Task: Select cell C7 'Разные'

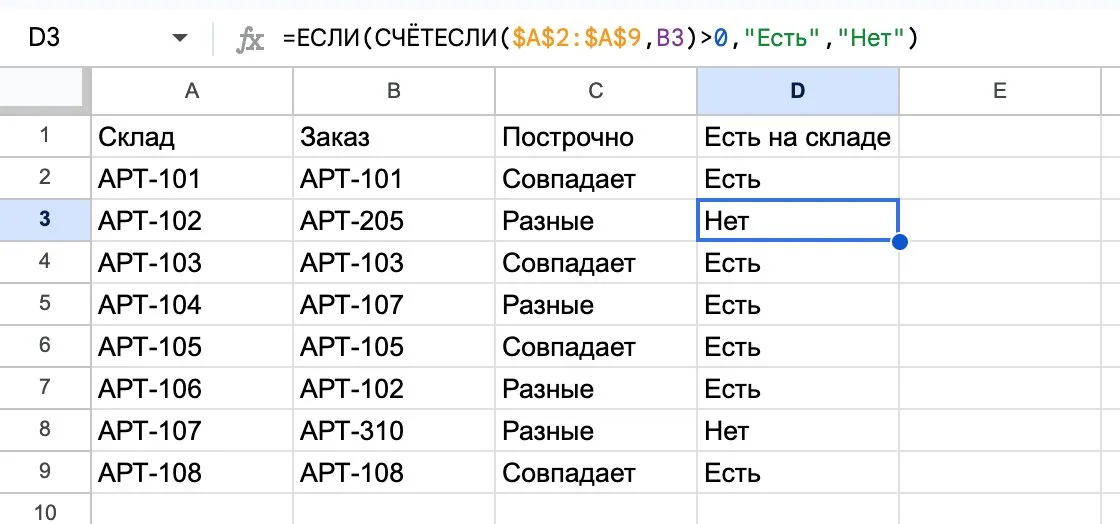Action: (x=596, y=388)
